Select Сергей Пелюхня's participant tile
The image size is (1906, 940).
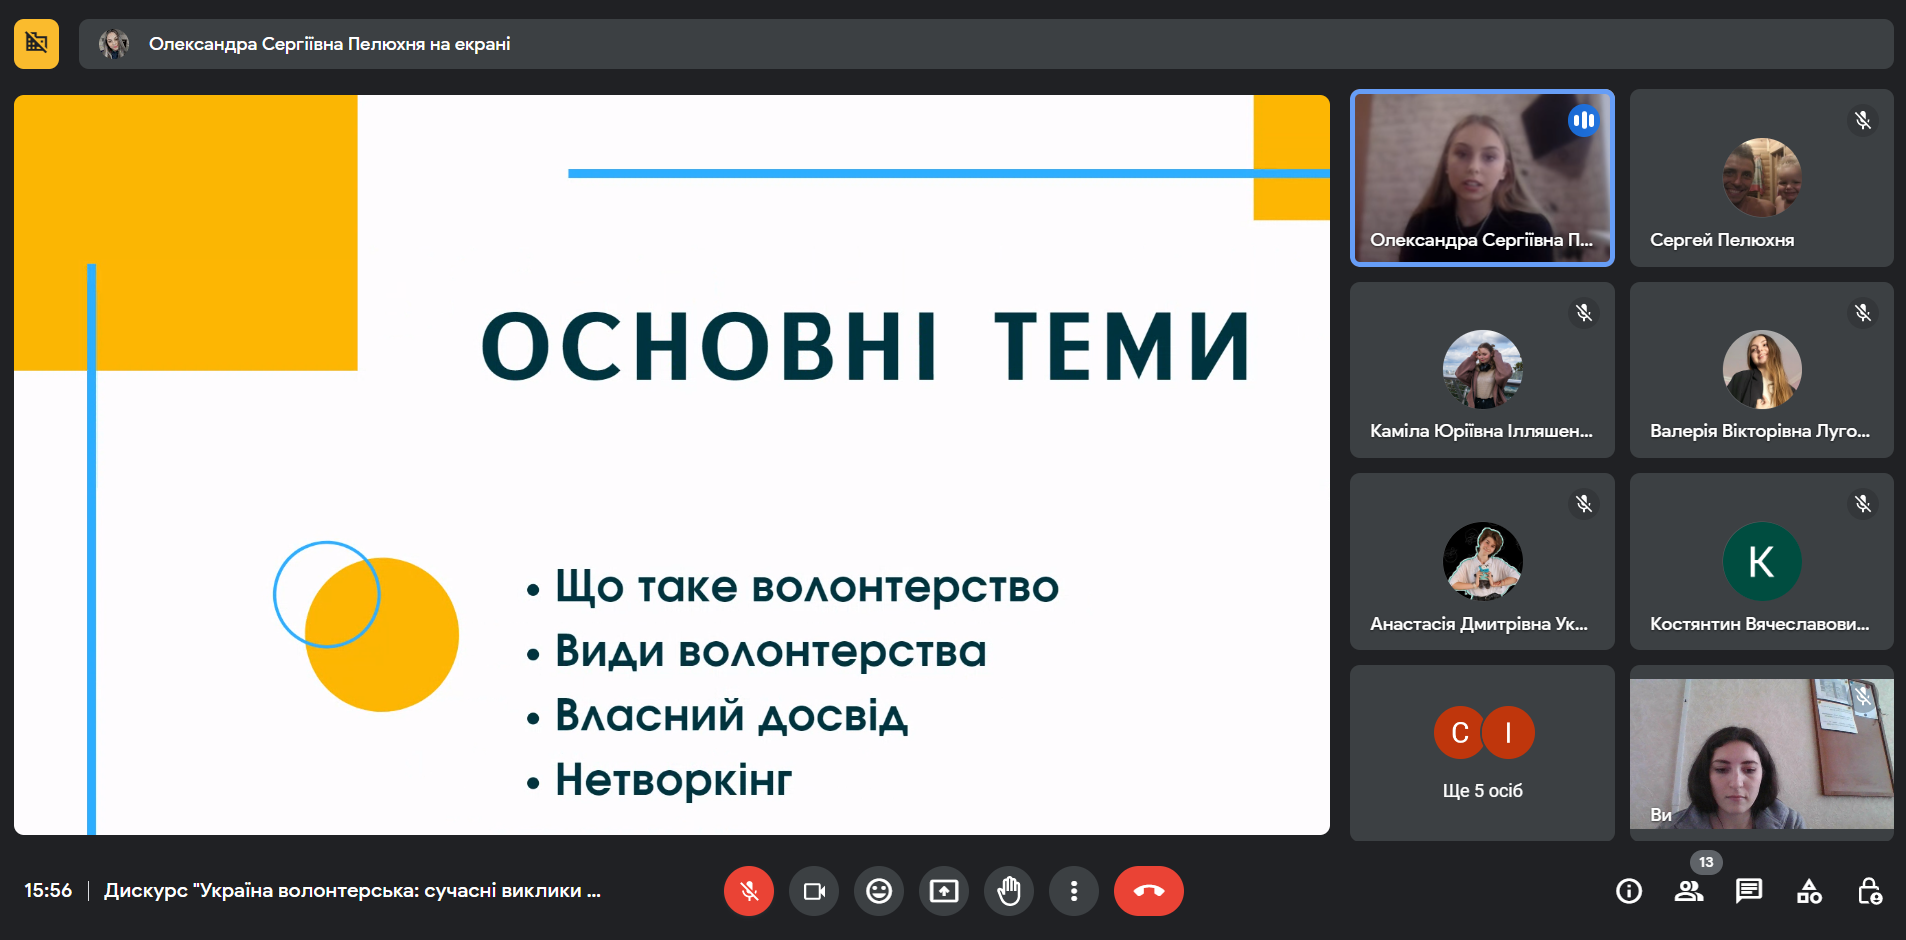pos(1761,178)
